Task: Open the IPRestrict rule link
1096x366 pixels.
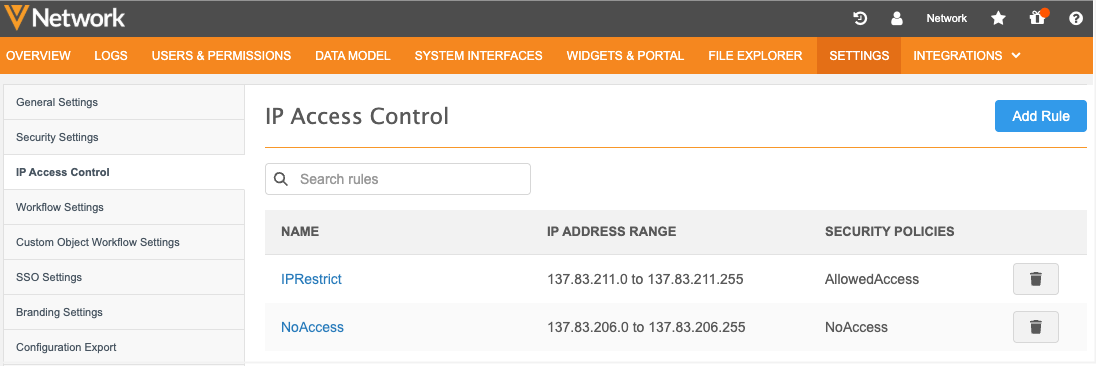Action: point(311,279)
